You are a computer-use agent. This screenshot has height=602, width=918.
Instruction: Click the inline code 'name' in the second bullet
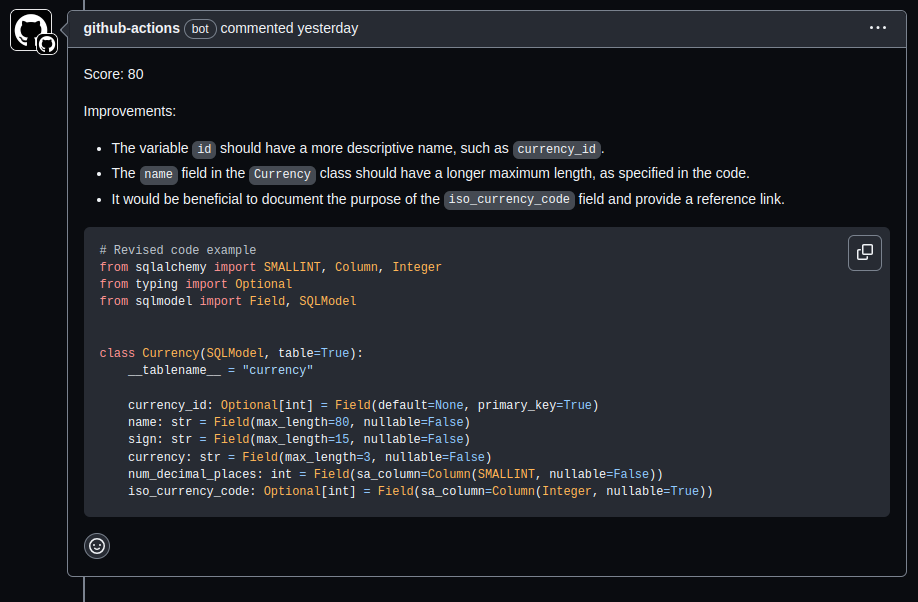pos(158,175)
